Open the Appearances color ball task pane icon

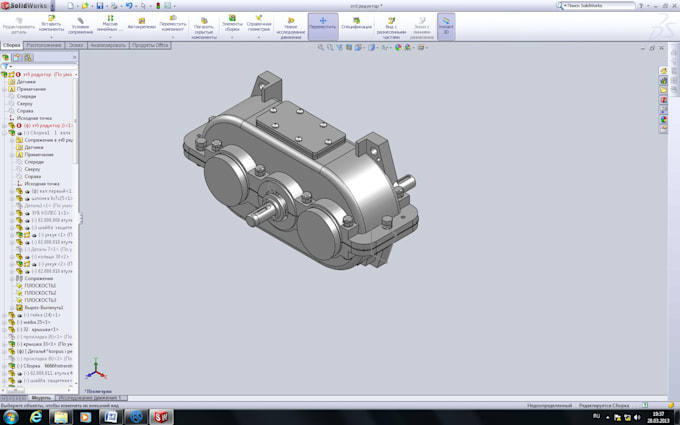pos(663,119)
